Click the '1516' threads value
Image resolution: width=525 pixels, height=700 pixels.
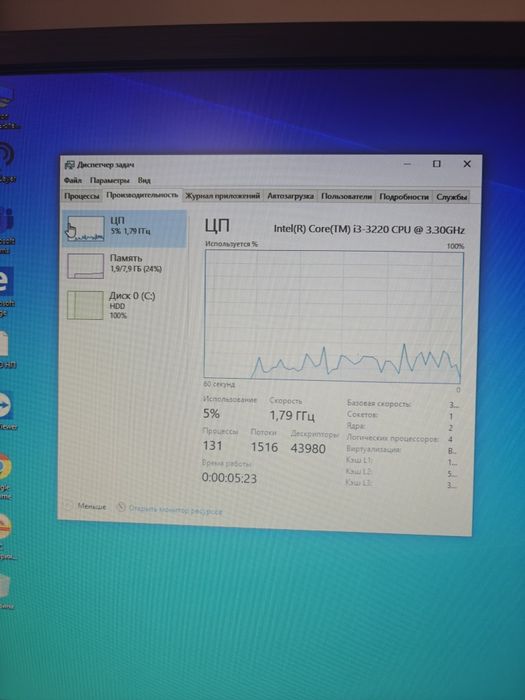(x=264, y=447)
